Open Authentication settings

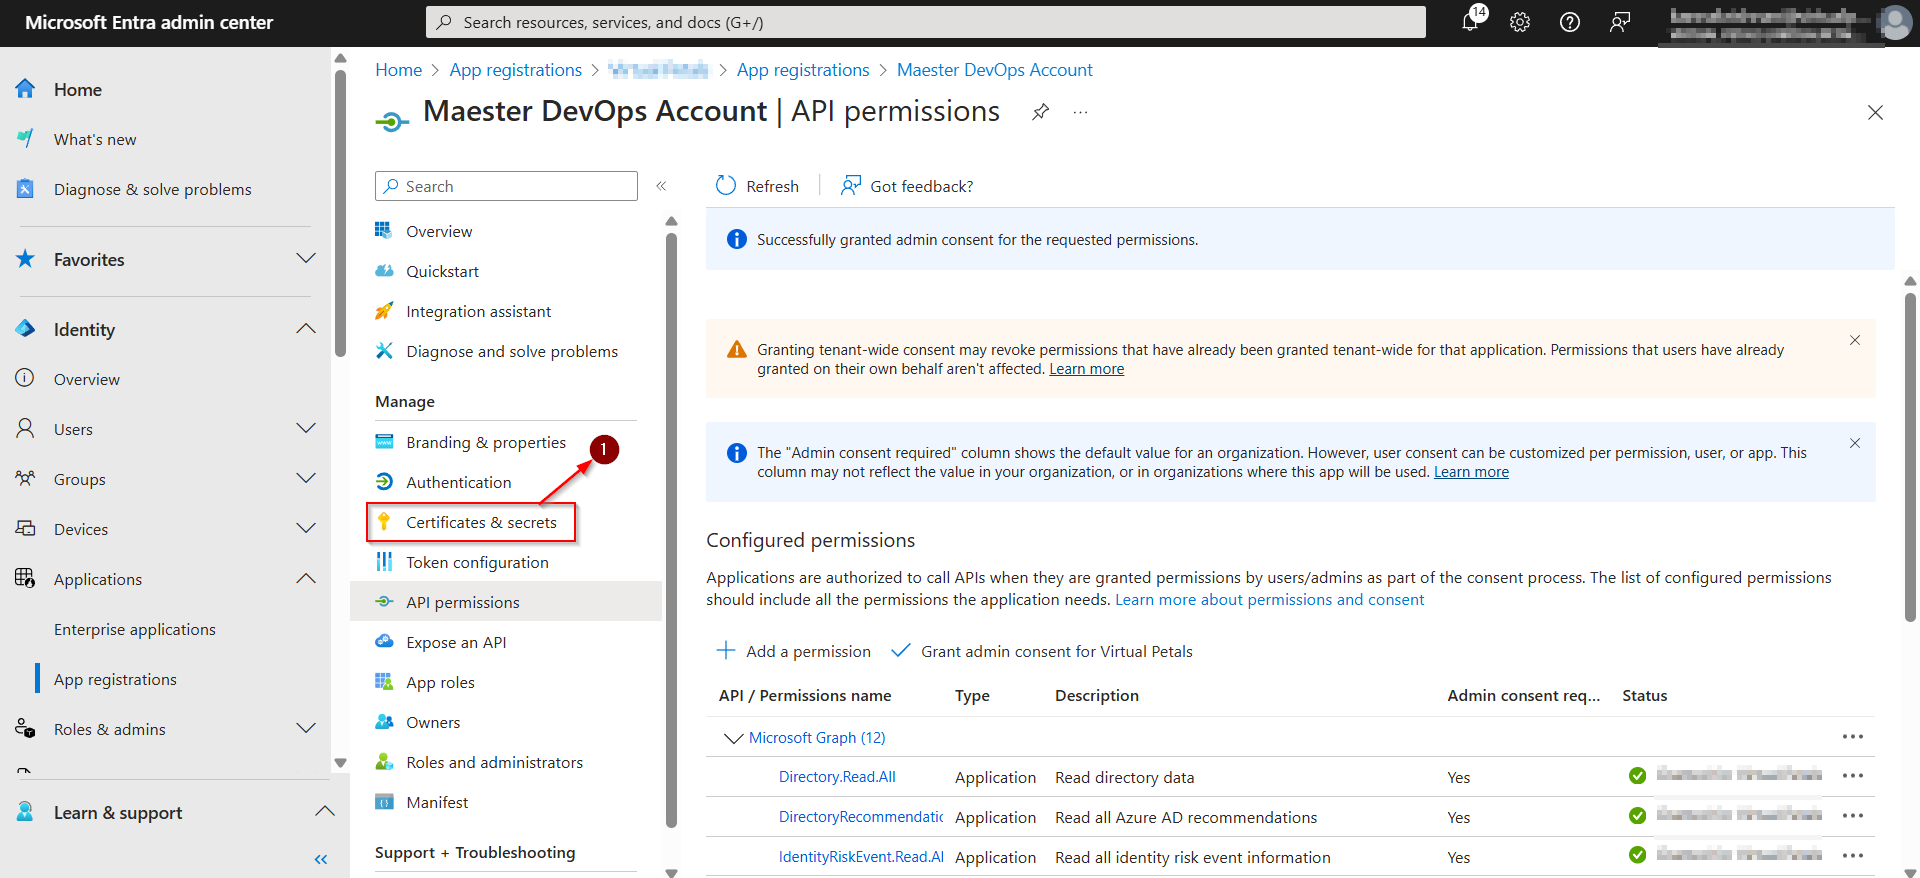coord(458,482)
